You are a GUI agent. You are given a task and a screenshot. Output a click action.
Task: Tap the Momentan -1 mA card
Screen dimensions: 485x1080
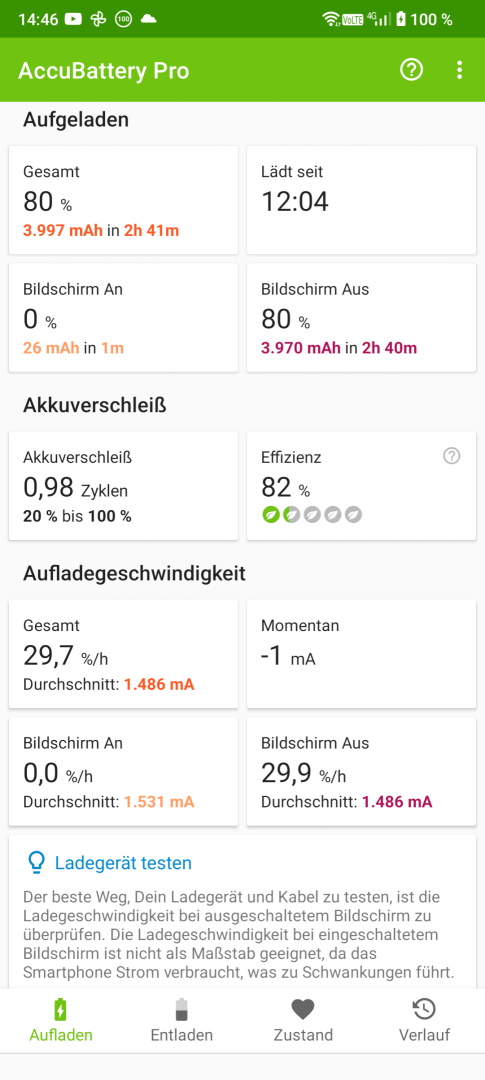pos(361,654)
